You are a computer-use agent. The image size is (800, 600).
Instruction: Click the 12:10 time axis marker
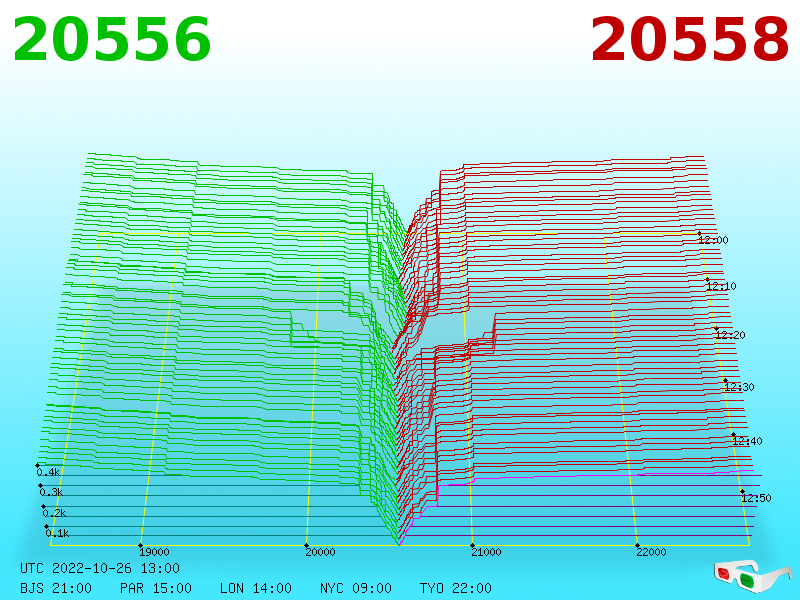click(721, 286)
